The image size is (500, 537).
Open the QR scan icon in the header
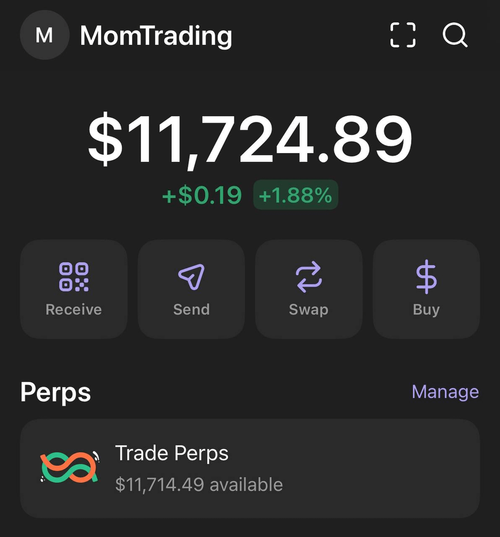[x=403, y=35]
